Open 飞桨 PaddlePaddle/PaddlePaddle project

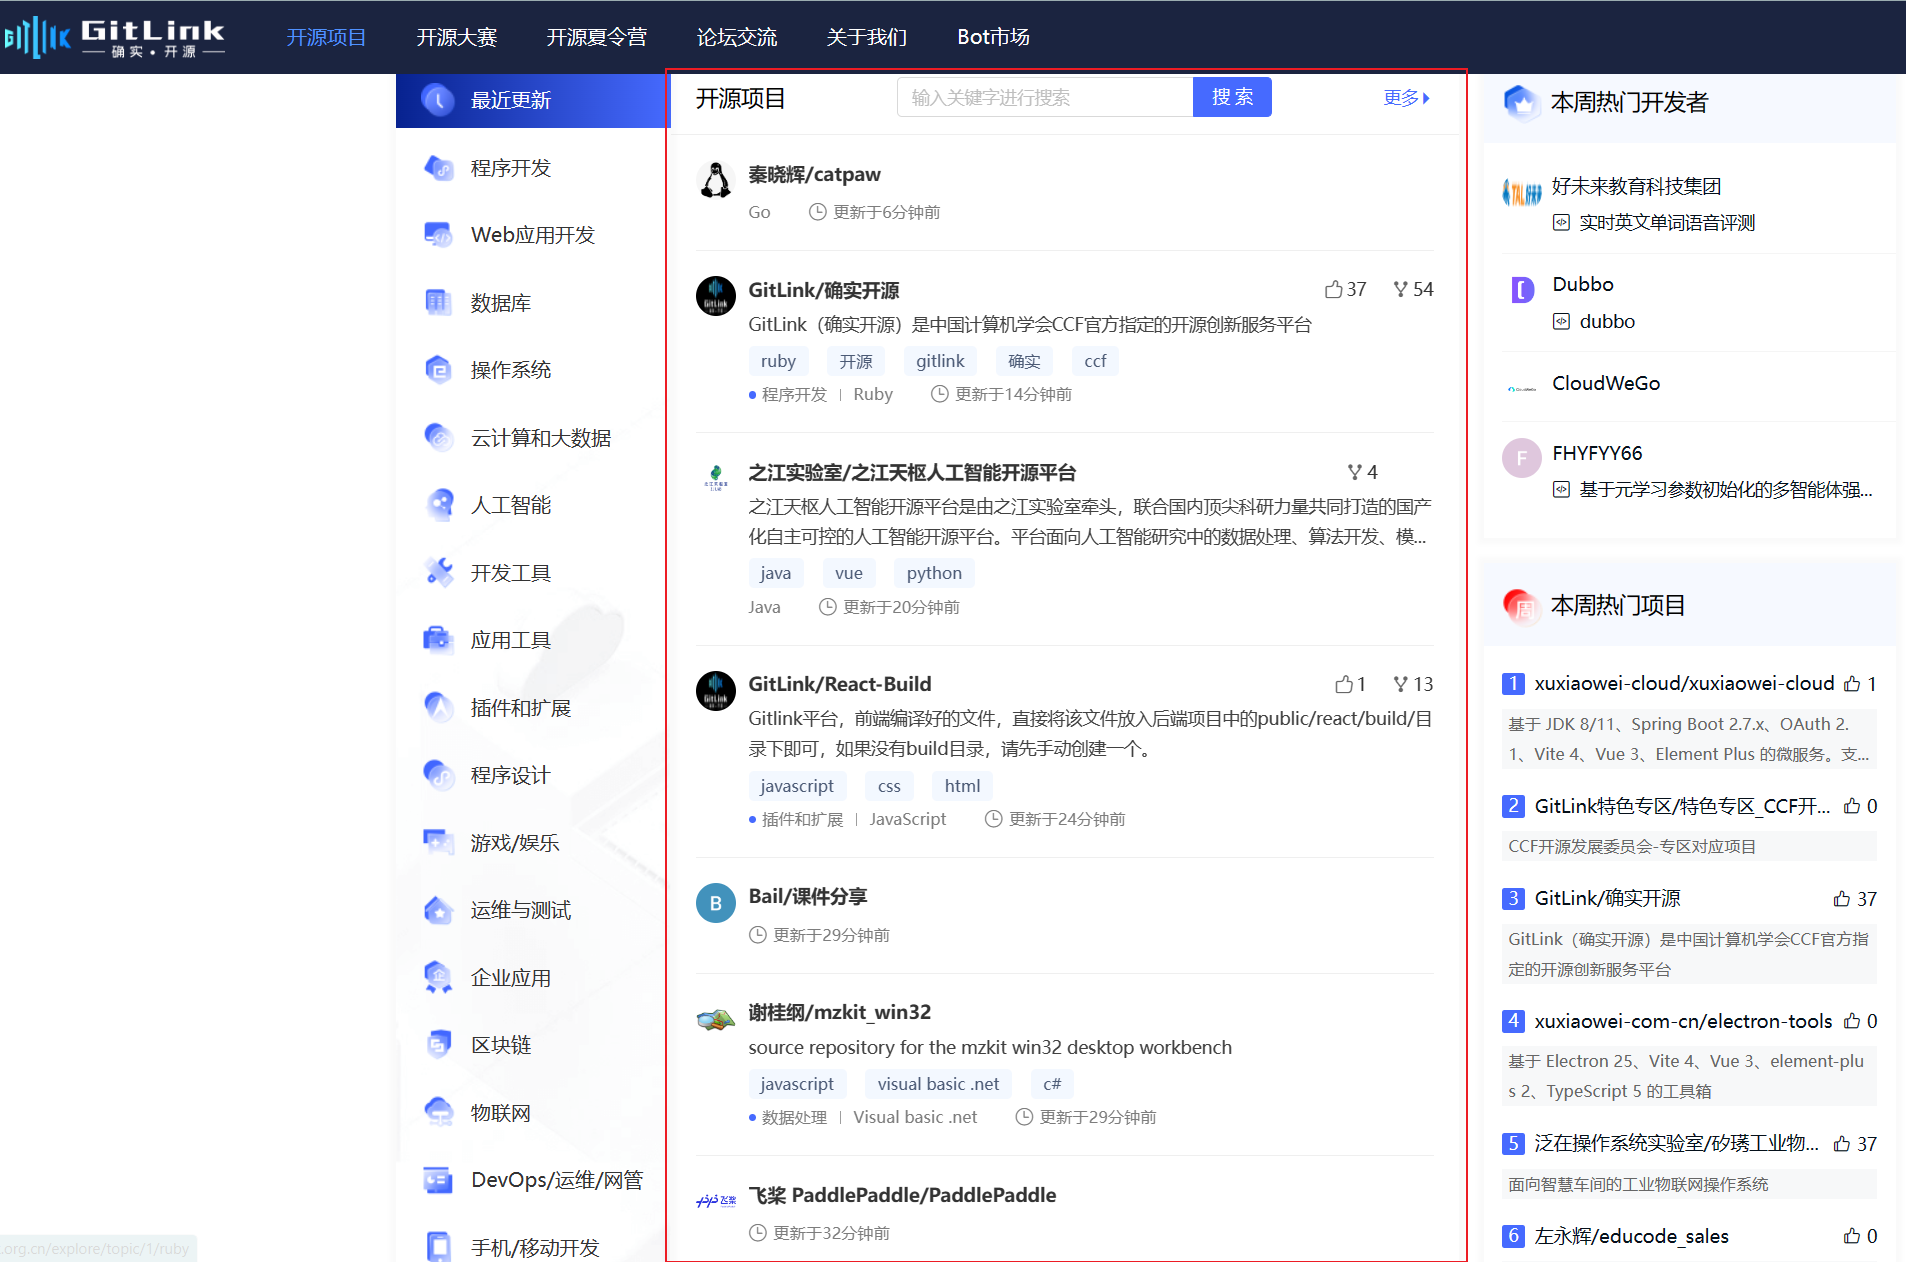click(x=902, y=1195)
